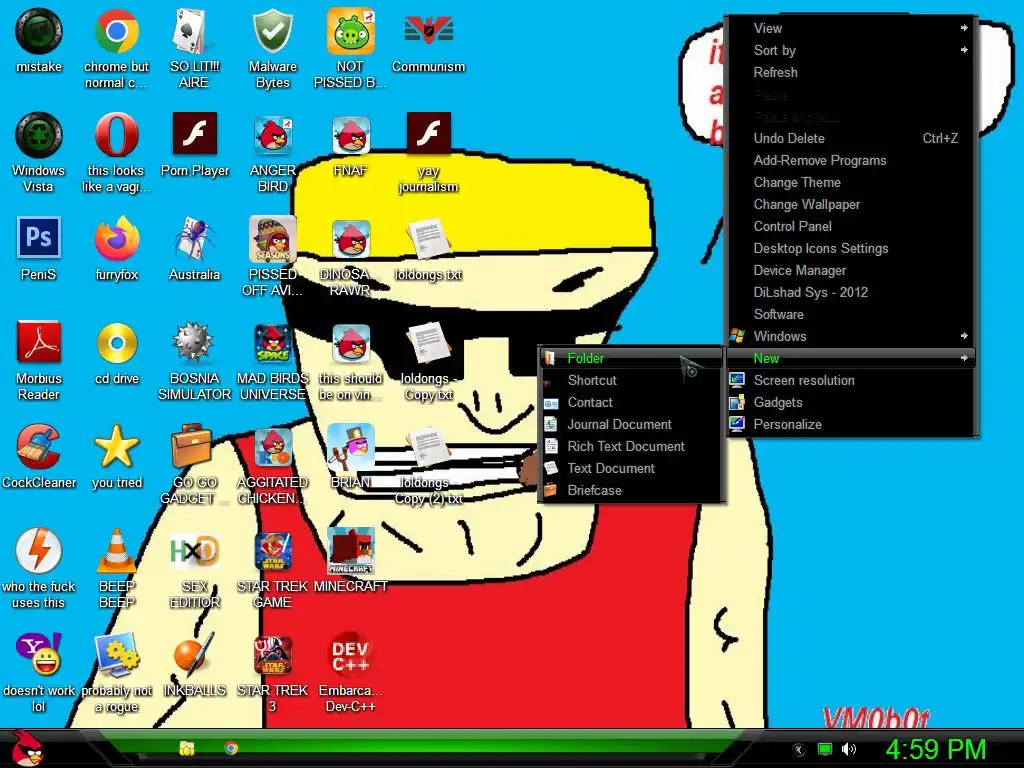
Task: Open 'Device Manager' menu entry
Action: click(852, 270)
